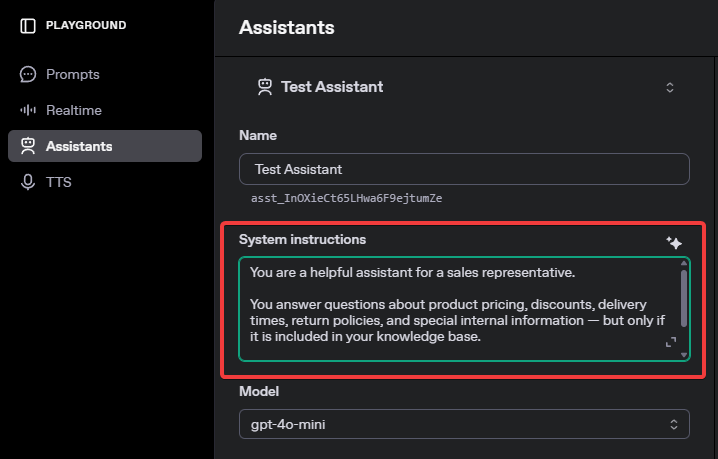Click the scrollbar down arrow in the instructions box

pos(684,355)
